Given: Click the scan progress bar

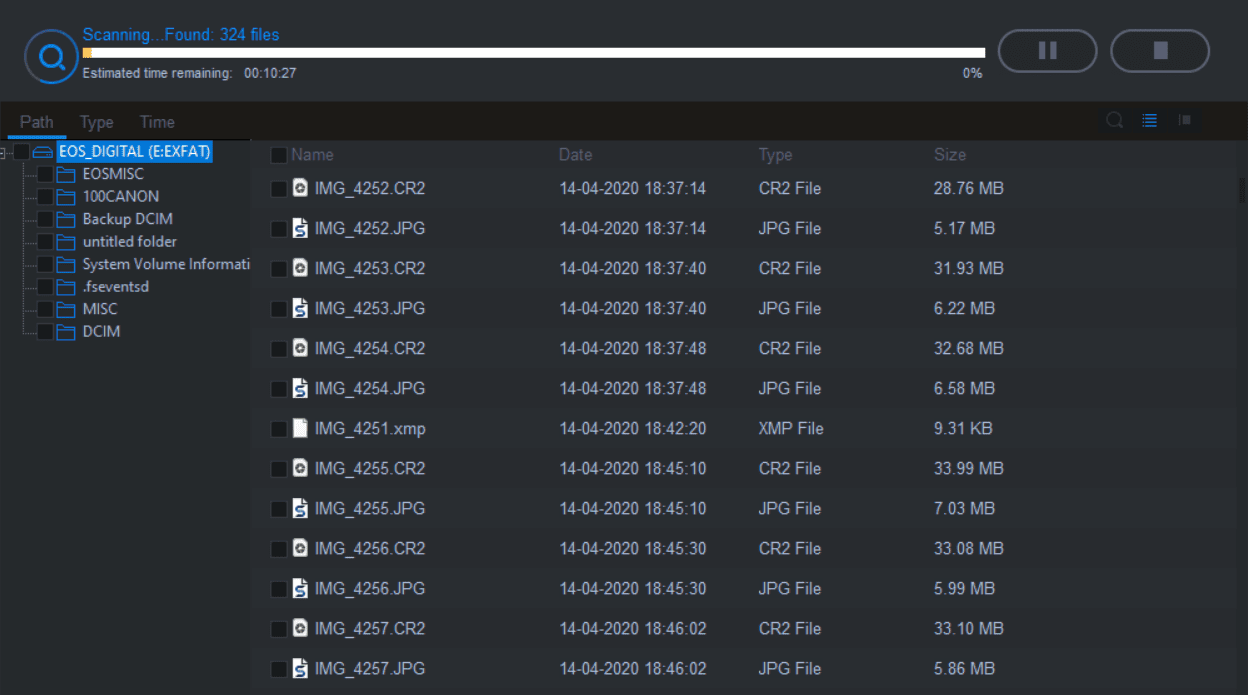Looking at the screenshot, I should 533,53.
